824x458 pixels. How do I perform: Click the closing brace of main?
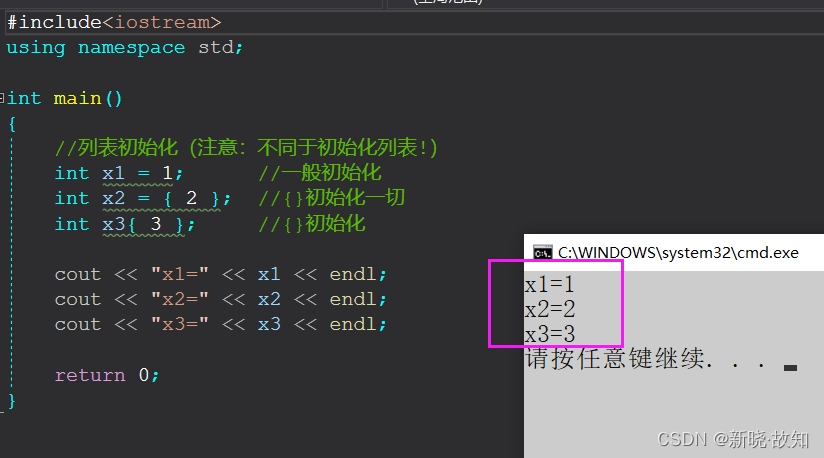[12, 401]
